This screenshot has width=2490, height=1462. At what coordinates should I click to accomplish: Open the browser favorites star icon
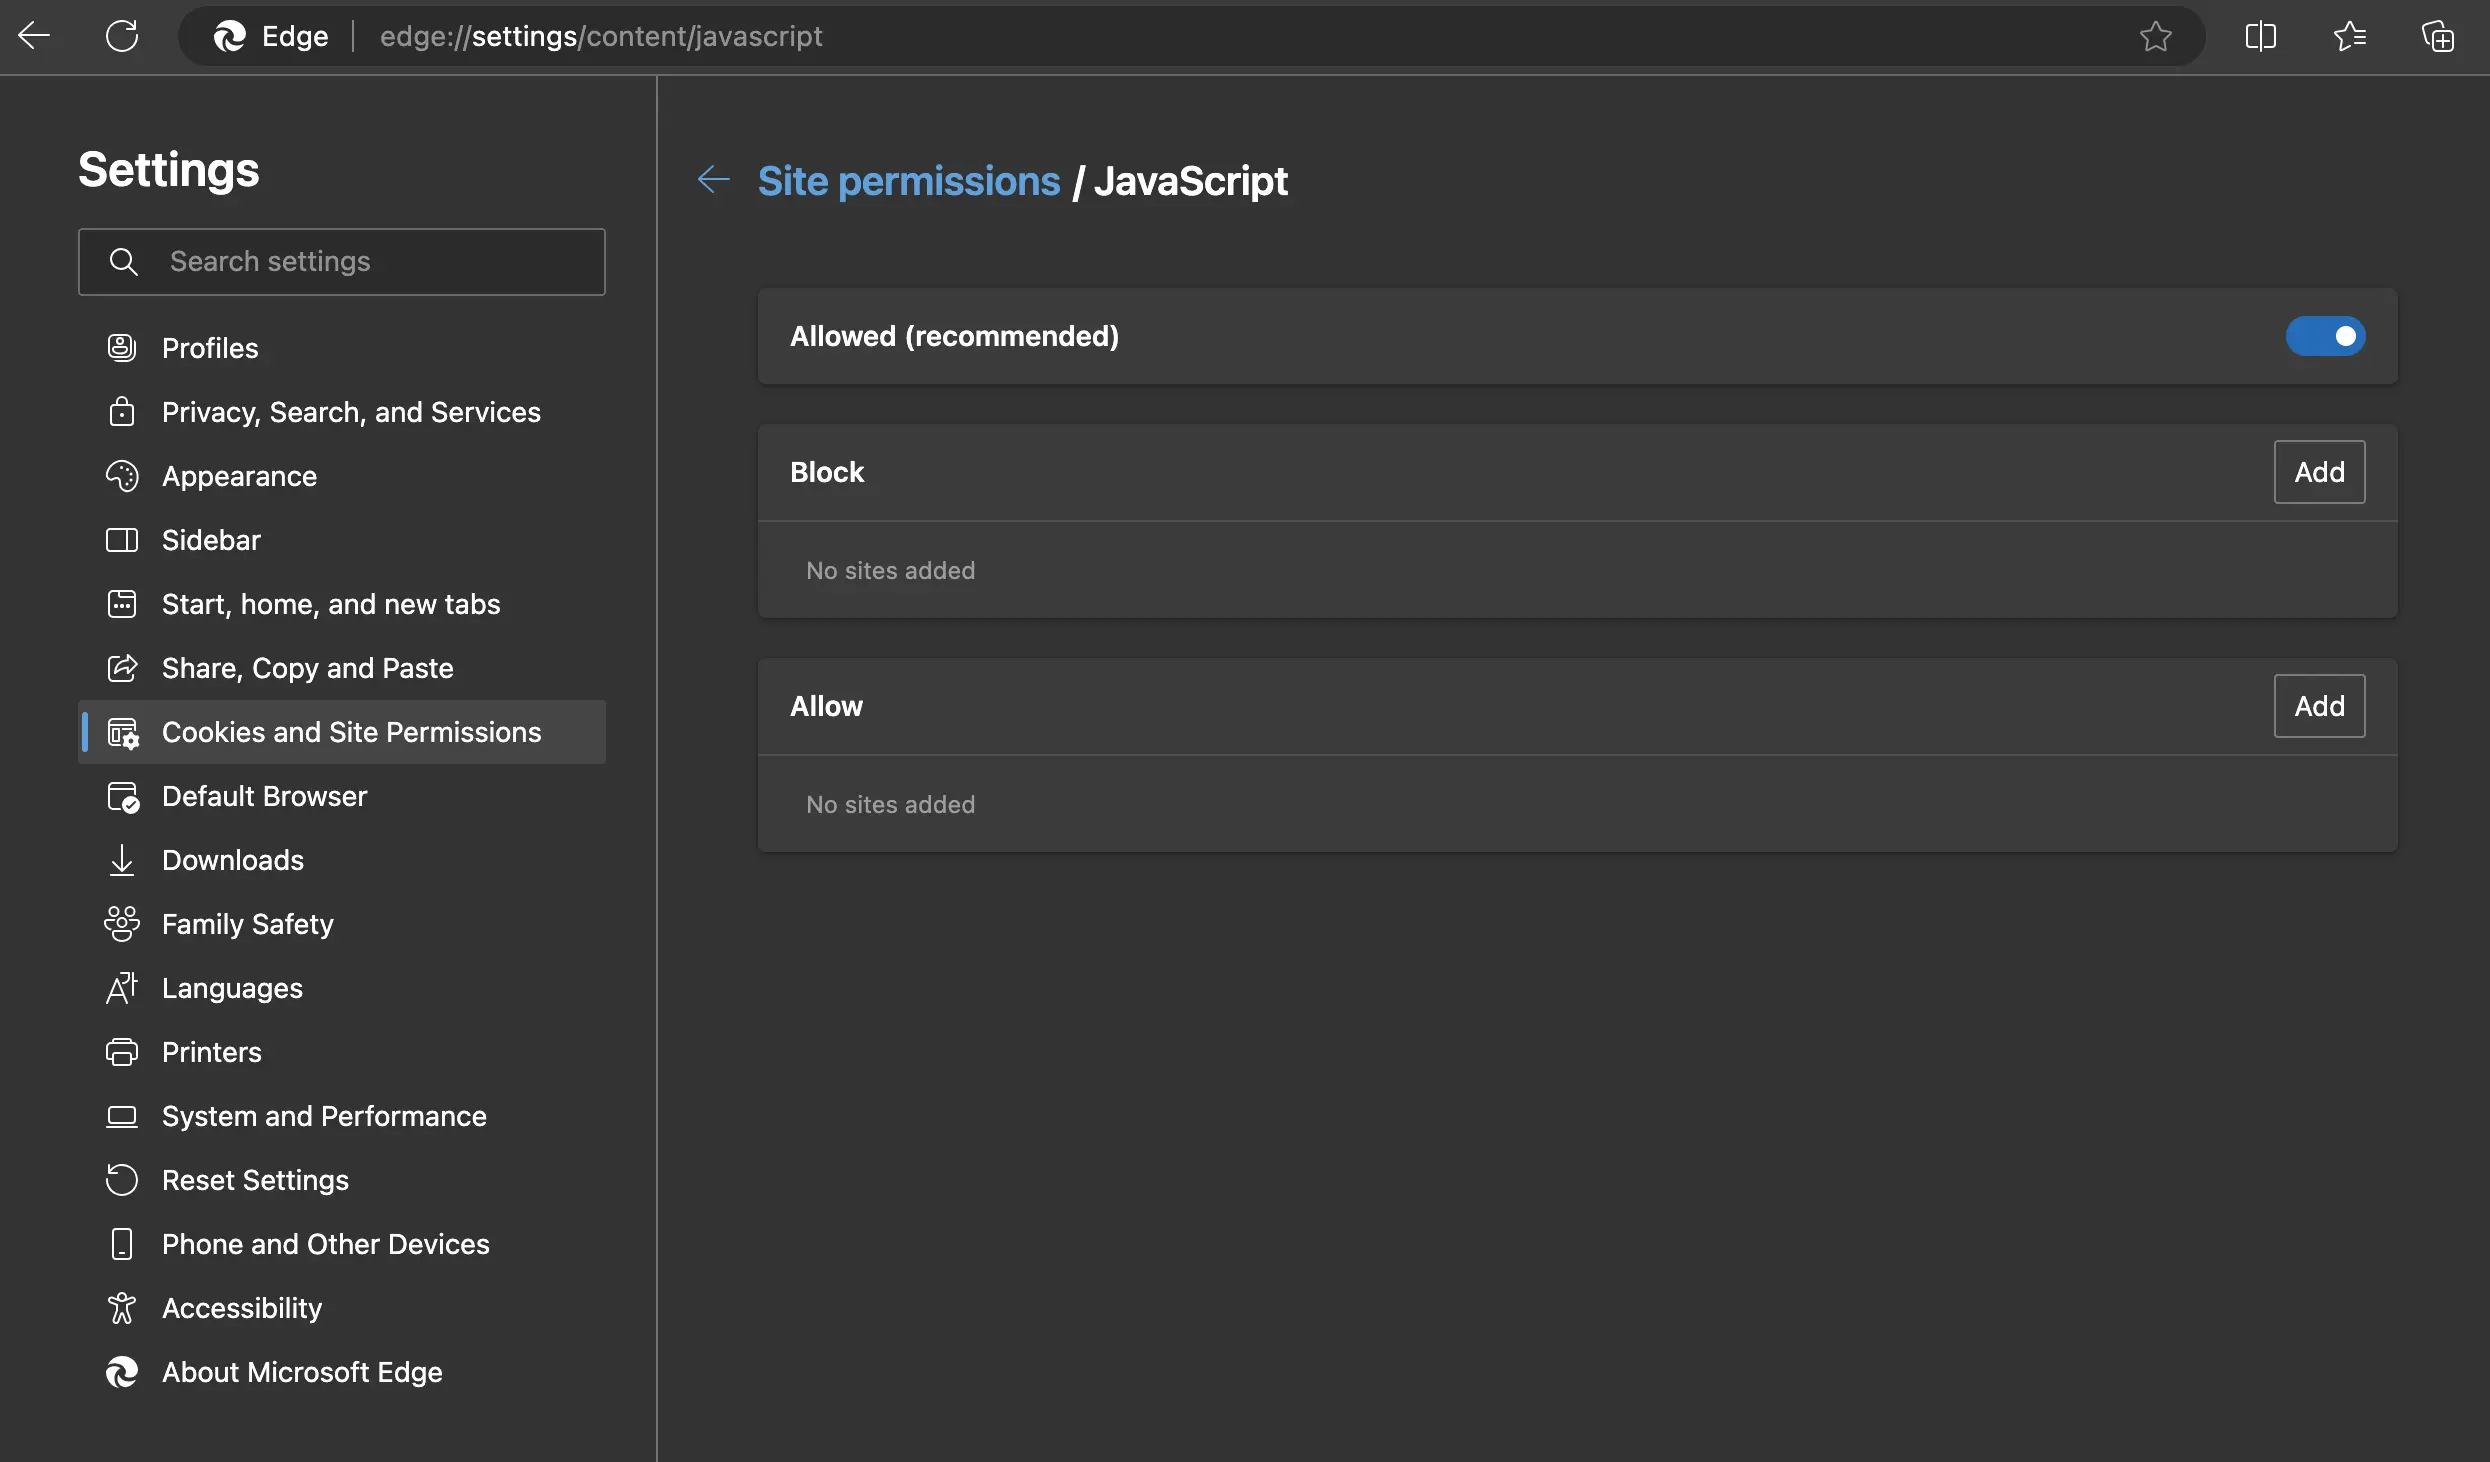[2350, 36]
